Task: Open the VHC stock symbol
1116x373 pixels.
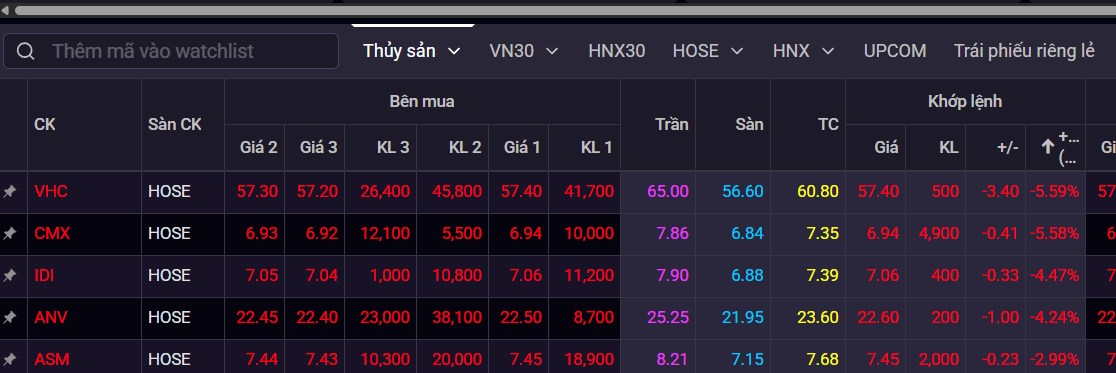Action: click(51, 191)
